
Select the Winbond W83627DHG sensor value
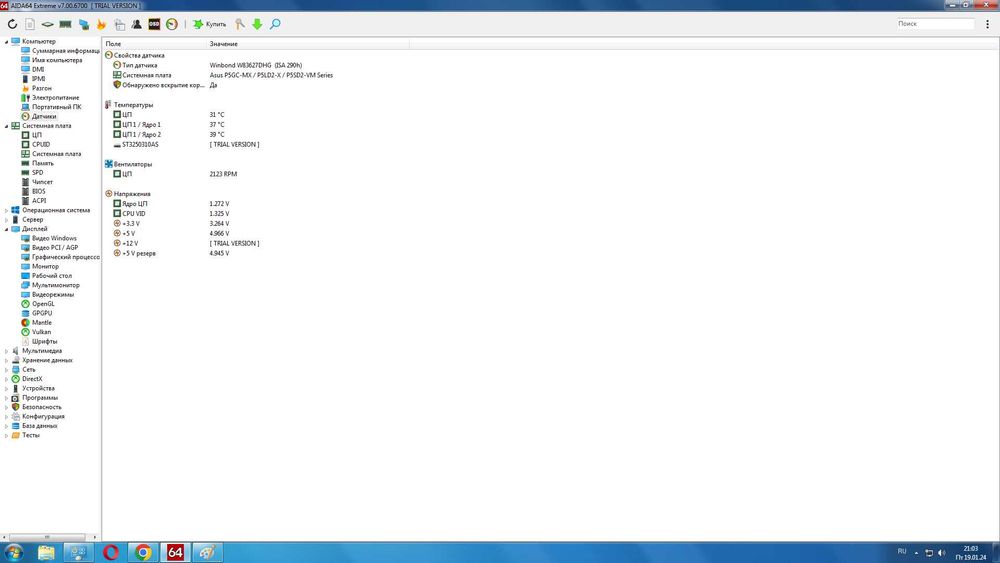click(256, 66)
